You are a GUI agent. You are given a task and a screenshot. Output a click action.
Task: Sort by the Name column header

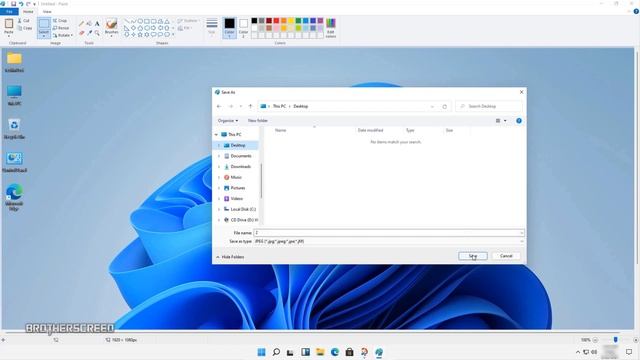(280, 130)
